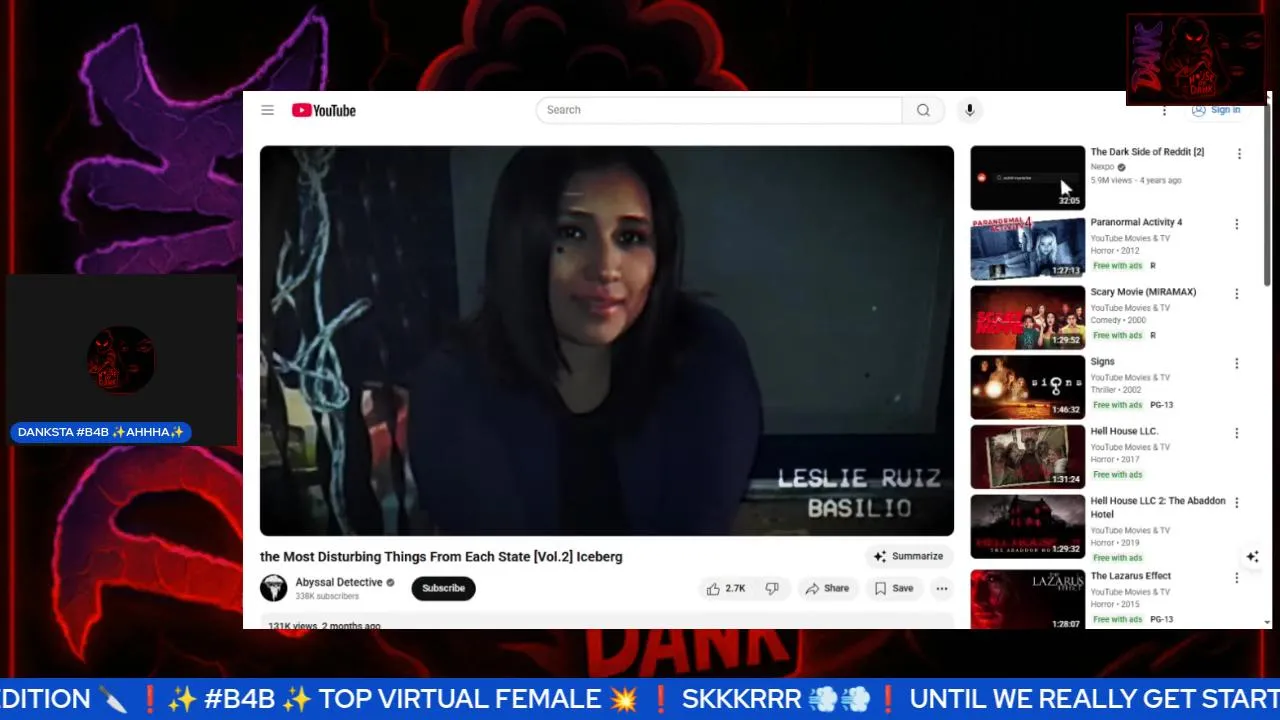Screen dimensions: 1280x720
Task: Click the verified badge next to Abyssal Detective
Action: [391, 582]
